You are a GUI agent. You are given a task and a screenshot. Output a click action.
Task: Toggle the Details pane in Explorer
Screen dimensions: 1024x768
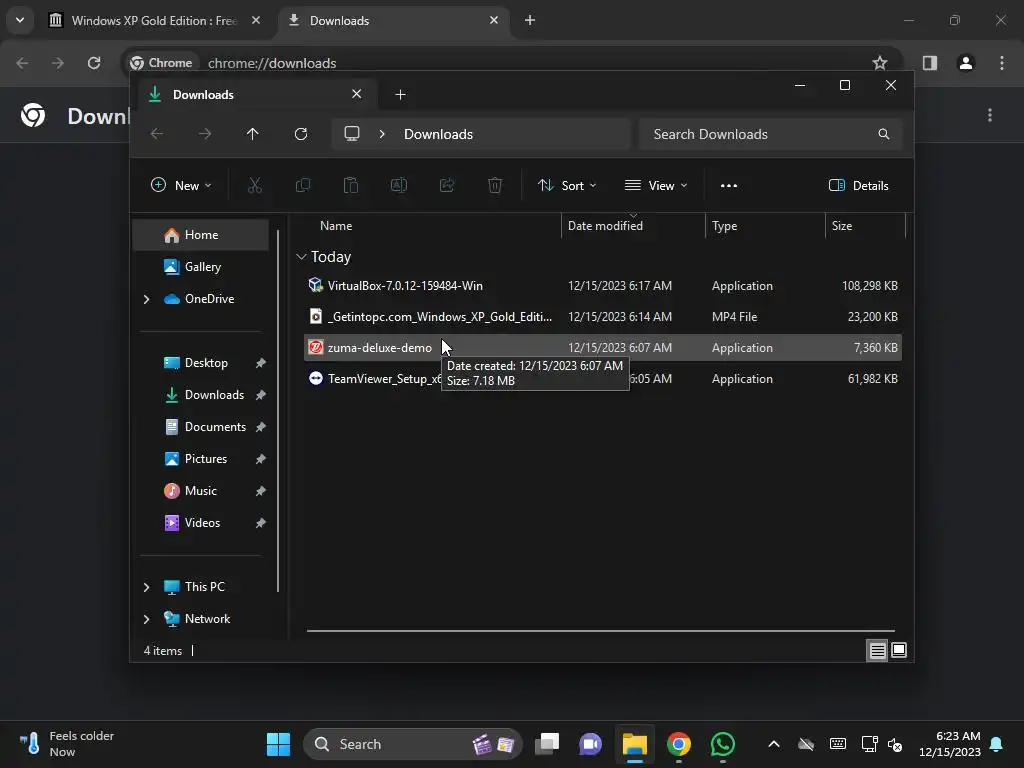[858, 185]
